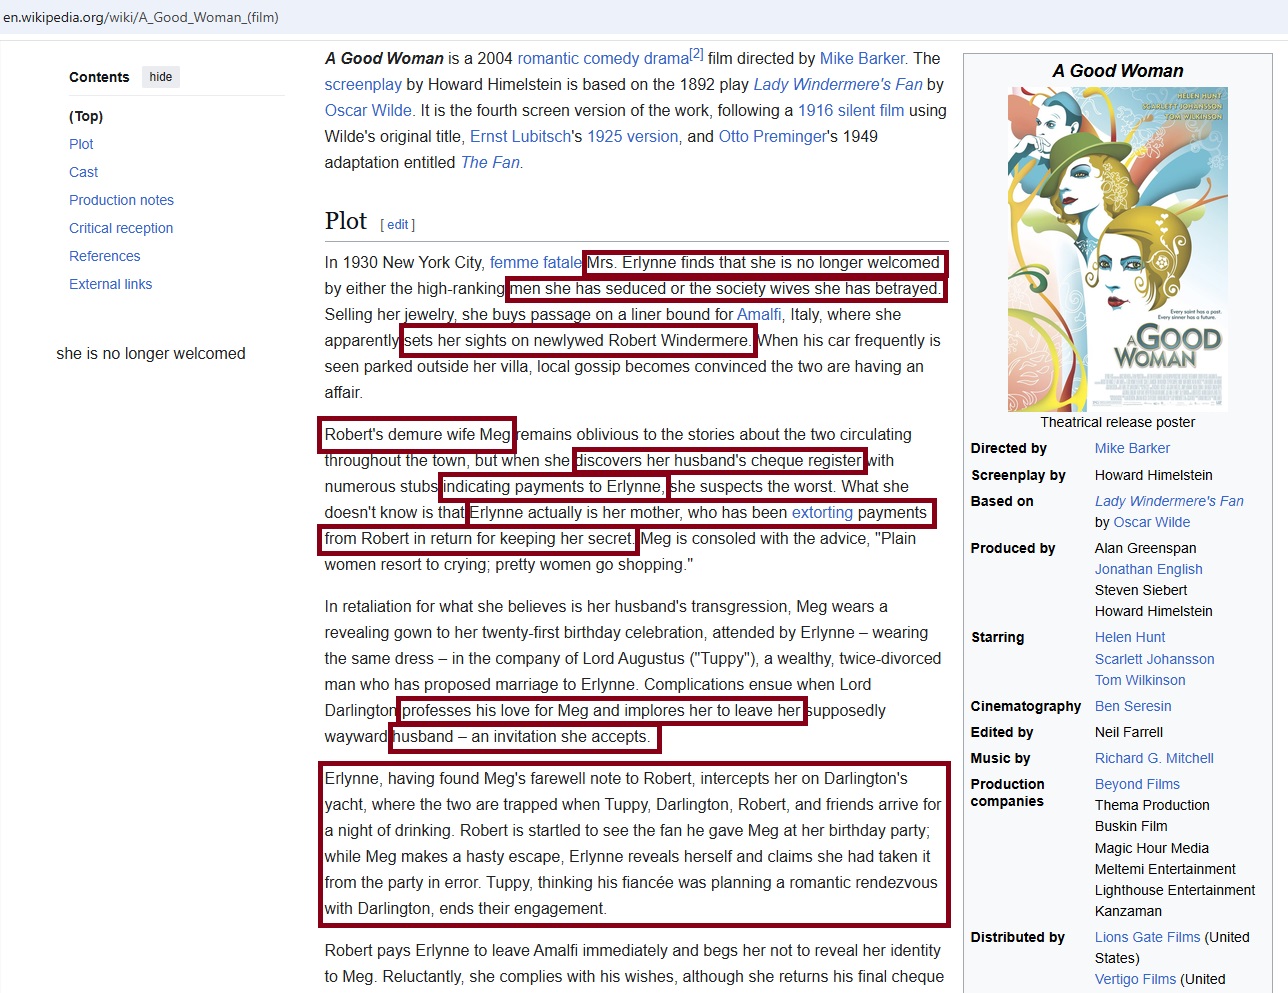Click "Howard Himelstein" in the Screenplay by row
Screen dimensions: 1288x993
point(1154,475)
